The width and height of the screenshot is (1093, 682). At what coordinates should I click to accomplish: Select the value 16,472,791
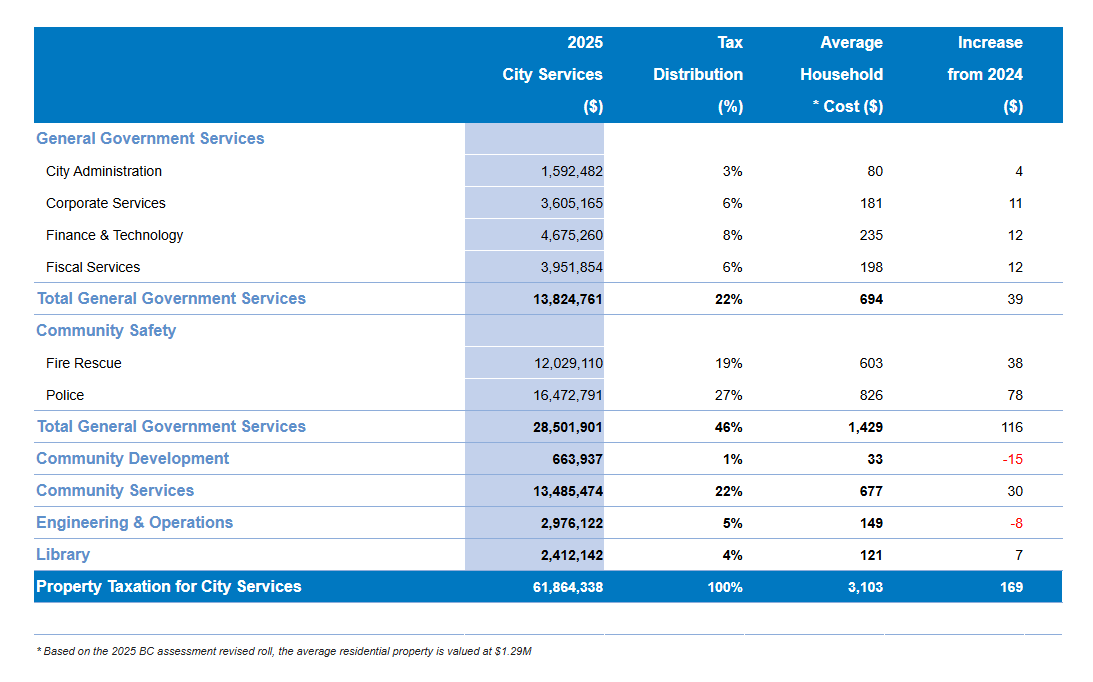click(568, 395)
